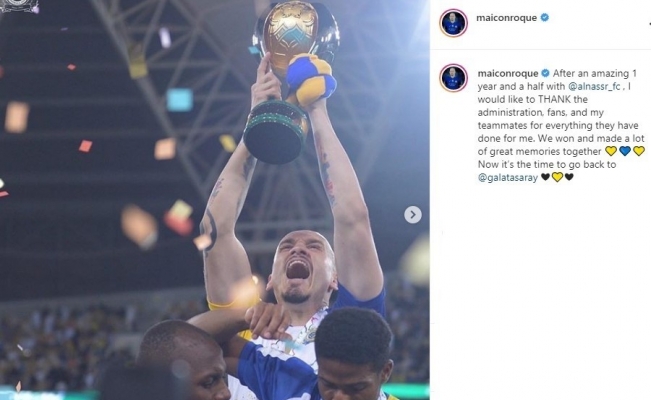Open the avatar beside the caption text
651x400 pixels.
pos(453,78)
